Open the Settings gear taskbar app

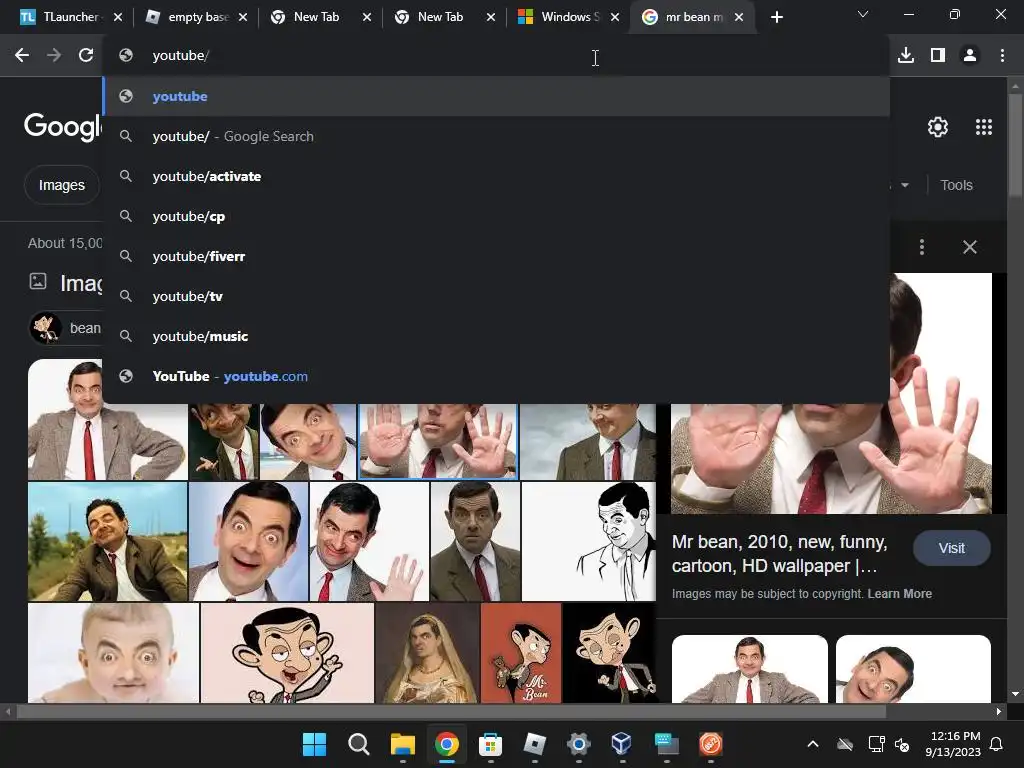tap(578, 744)
